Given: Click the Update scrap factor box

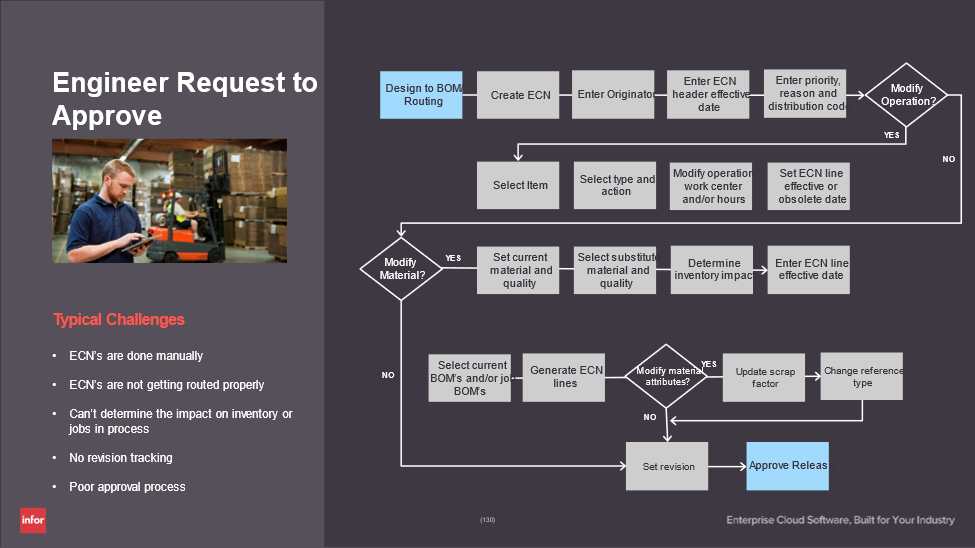Looking at the screenshot, I should coord(764,377).
